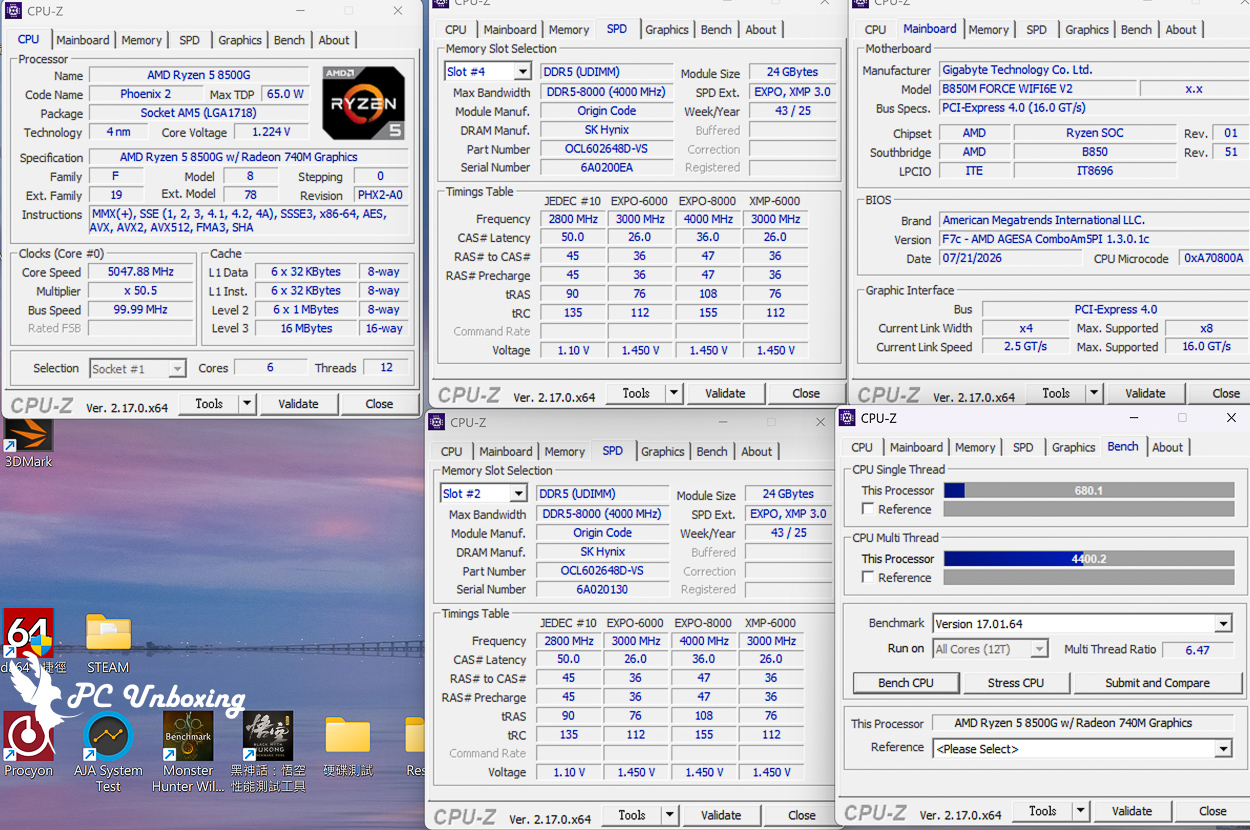The image size is (1250, 830).
Task: Open the Run on All Cores (12T) dropdown
Action: tap(1039, 649)
